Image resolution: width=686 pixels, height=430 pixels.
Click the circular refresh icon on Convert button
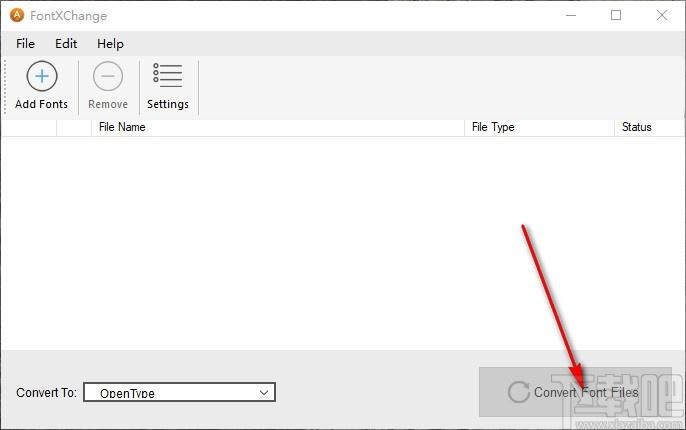pos(519,392)
